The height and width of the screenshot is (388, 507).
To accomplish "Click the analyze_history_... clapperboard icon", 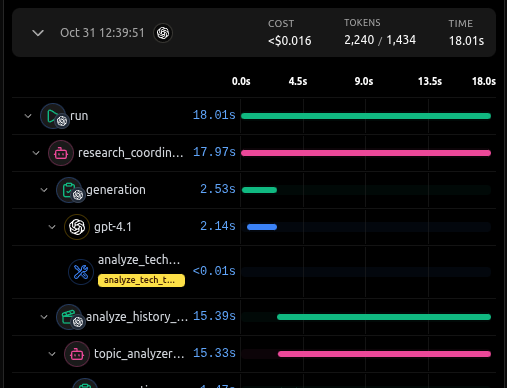I will click(69, 317).
